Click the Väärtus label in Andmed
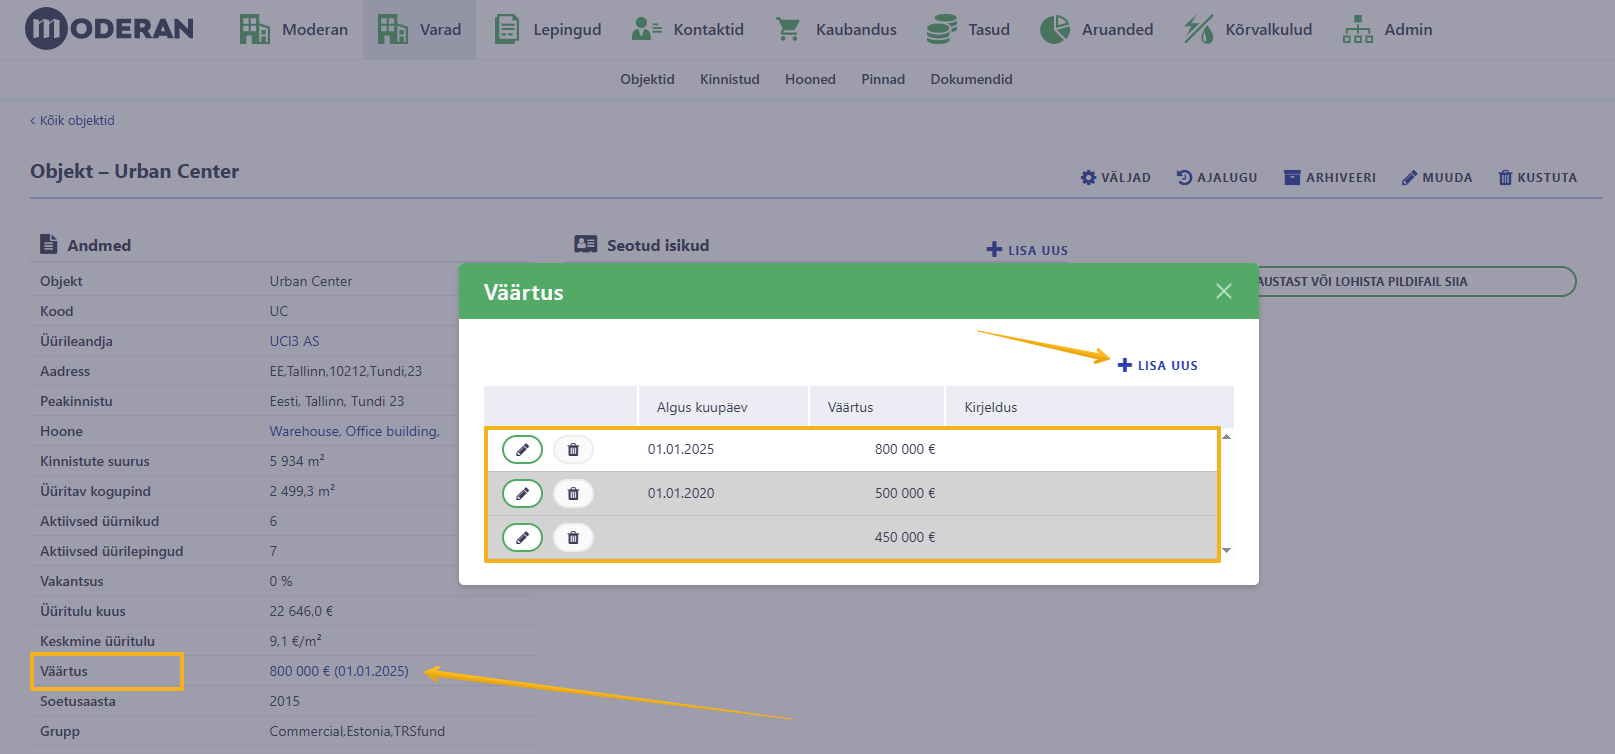Screen dimensions: 1615x754 point(64,671)
